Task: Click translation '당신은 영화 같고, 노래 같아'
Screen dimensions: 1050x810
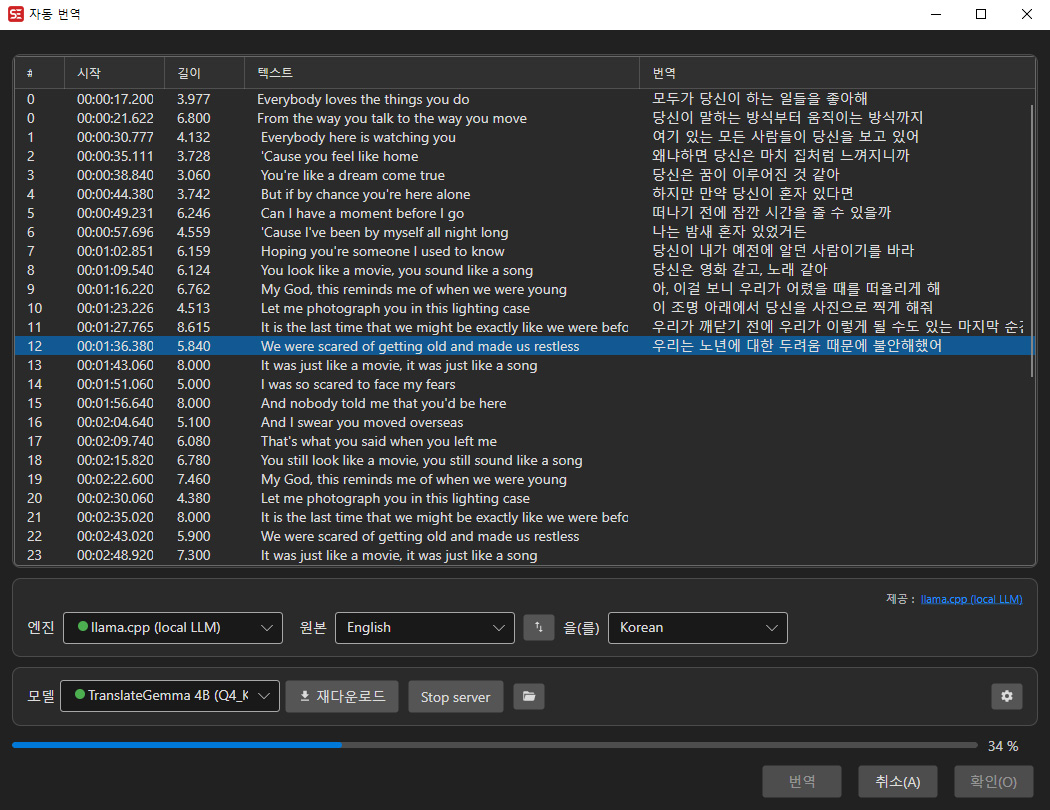Action: [x=739, y=270]
